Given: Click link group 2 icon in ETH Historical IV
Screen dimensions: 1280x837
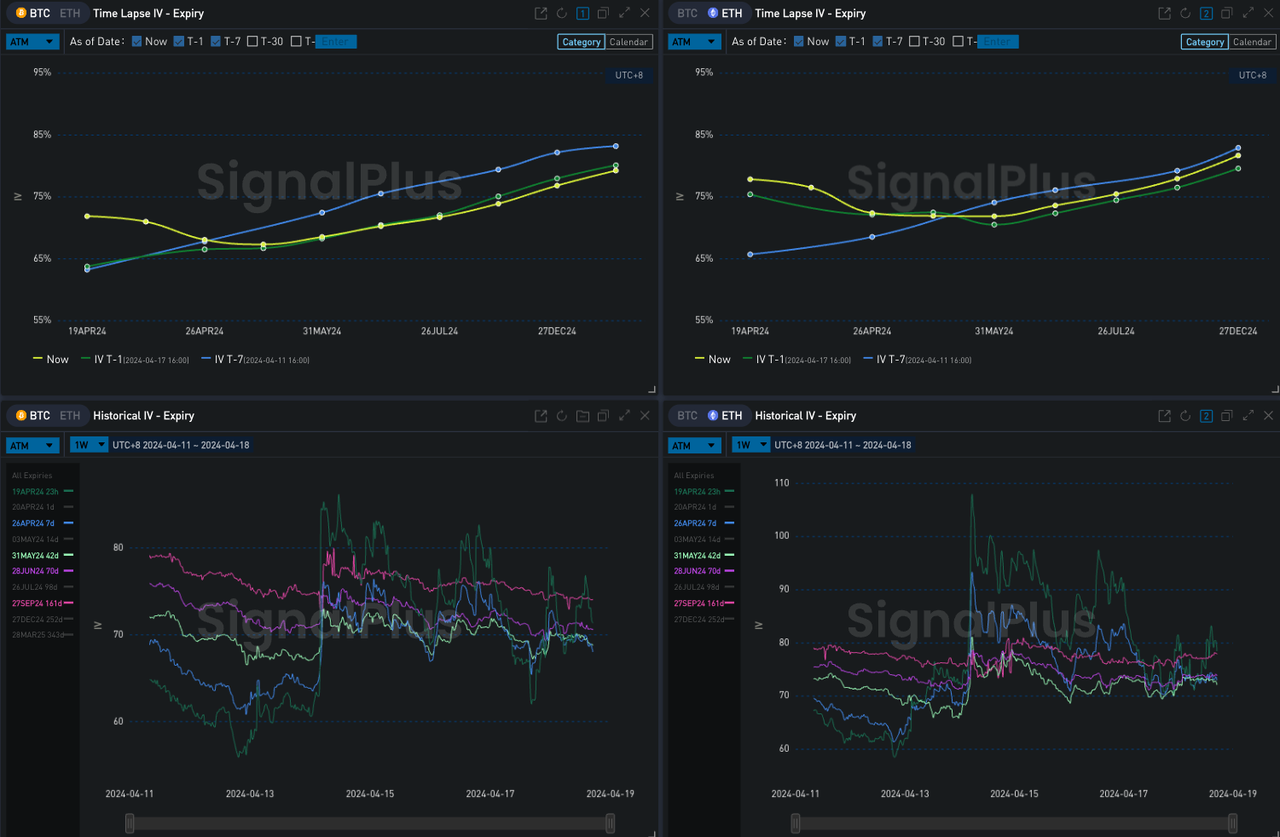Looking at the screenshot, I should [x=1206, y=416].
